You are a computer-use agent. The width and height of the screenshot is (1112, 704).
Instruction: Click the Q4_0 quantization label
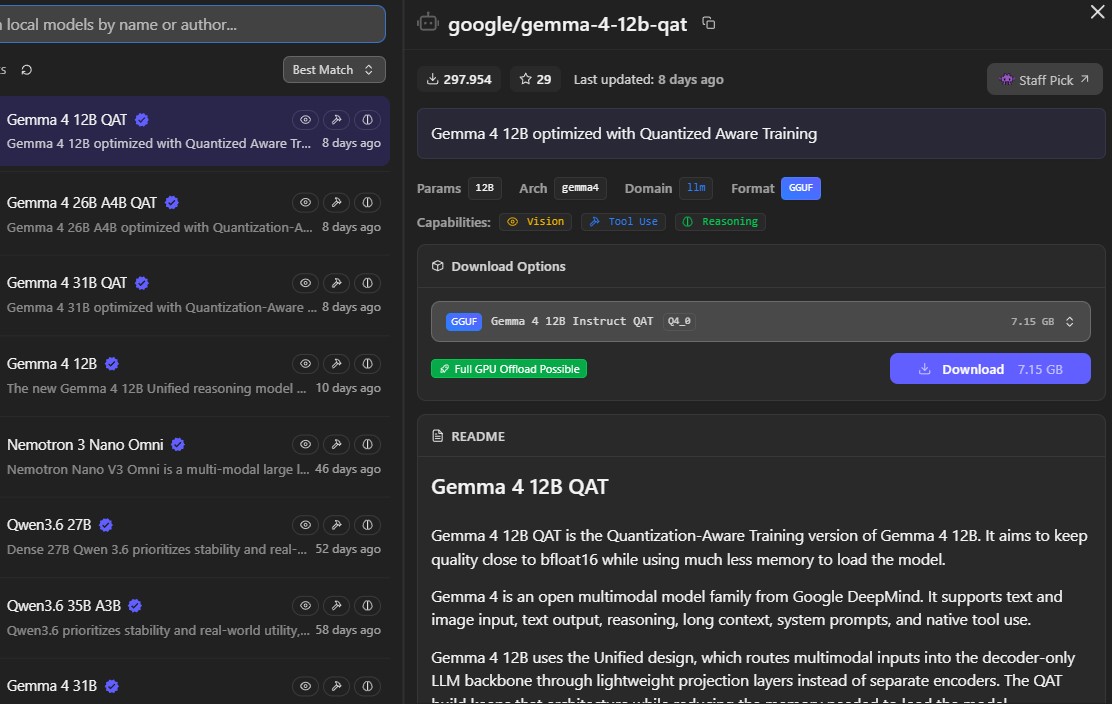[x=679, y=321]
